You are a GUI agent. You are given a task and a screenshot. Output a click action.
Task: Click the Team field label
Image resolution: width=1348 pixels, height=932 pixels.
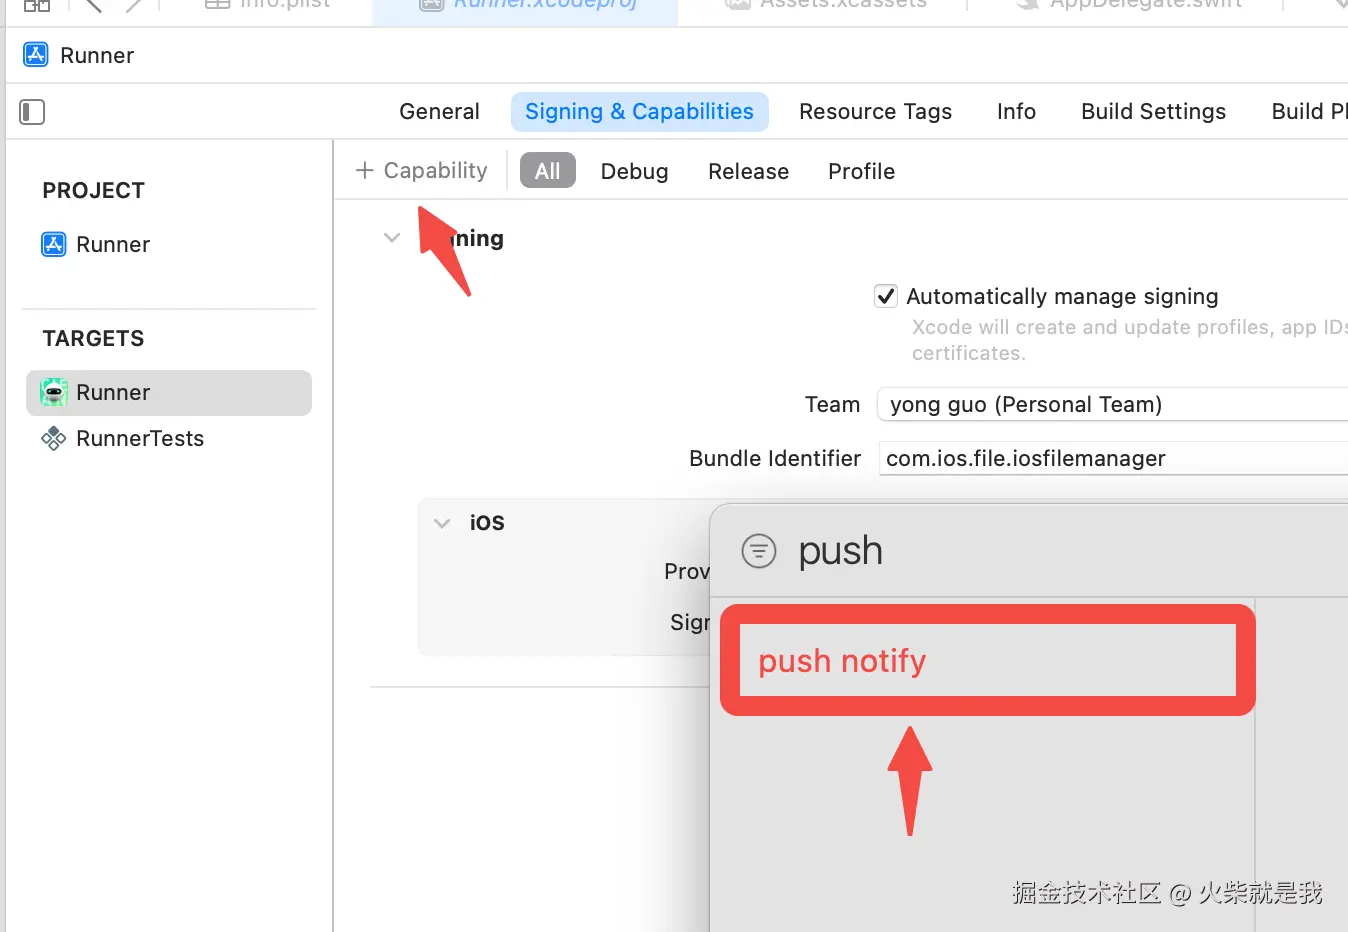(x=832, y=405)
